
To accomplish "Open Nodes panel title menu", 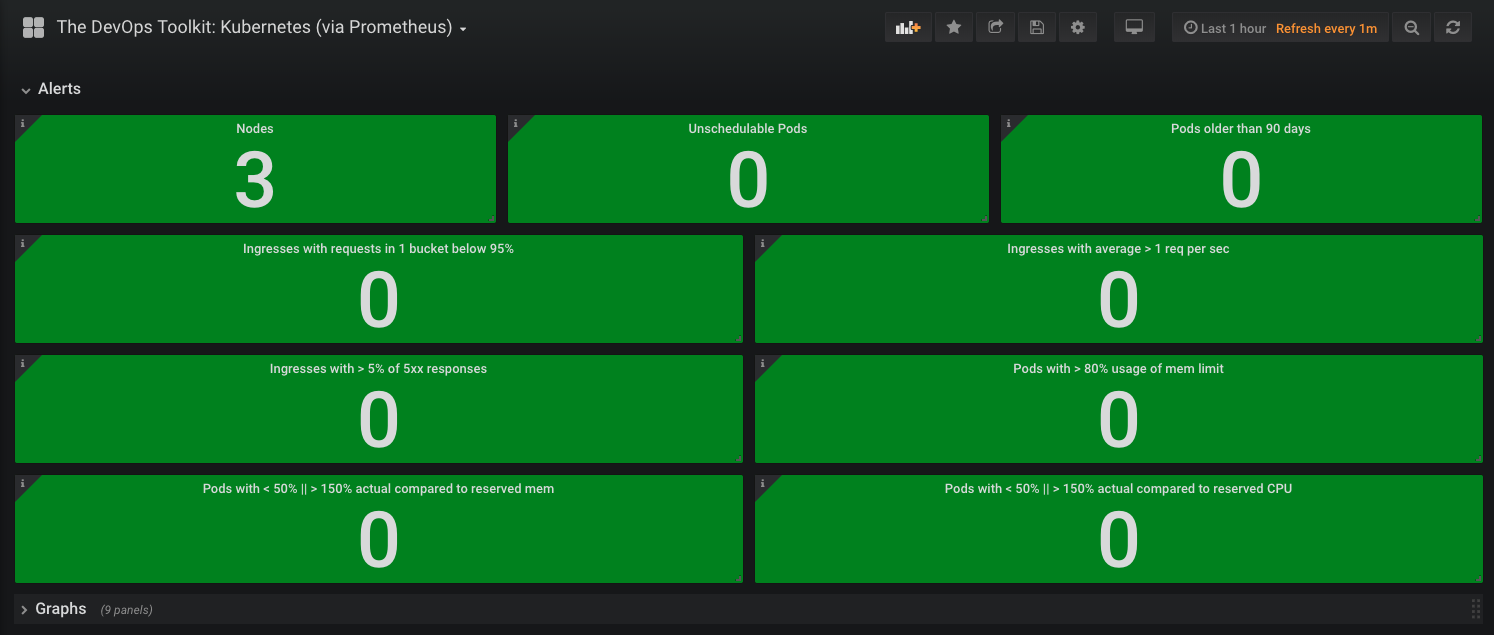I will click(255, 129).
